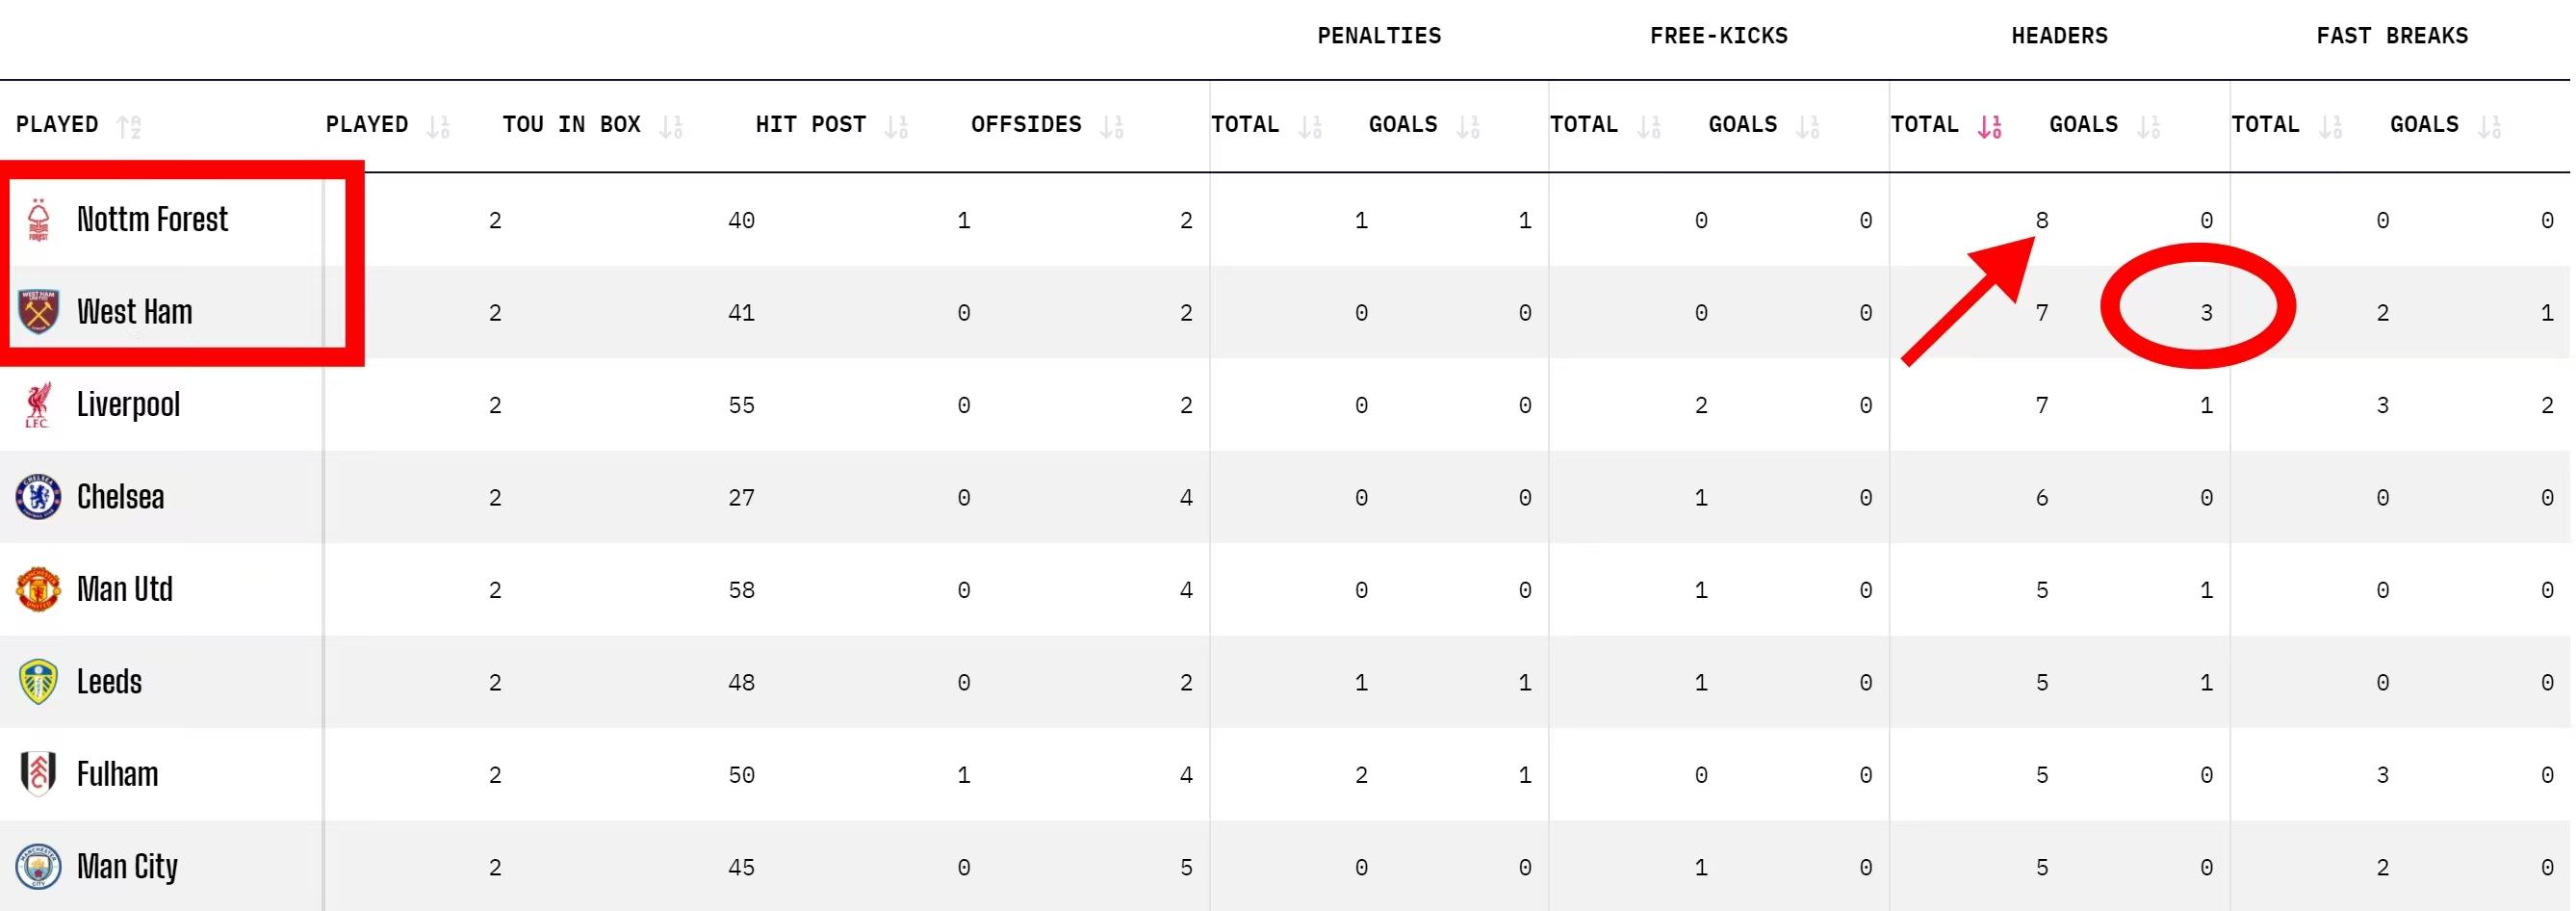Toggle sort on Tou In Box column
This screenshot has width=2576, height=911.
(x=671, y=127)
